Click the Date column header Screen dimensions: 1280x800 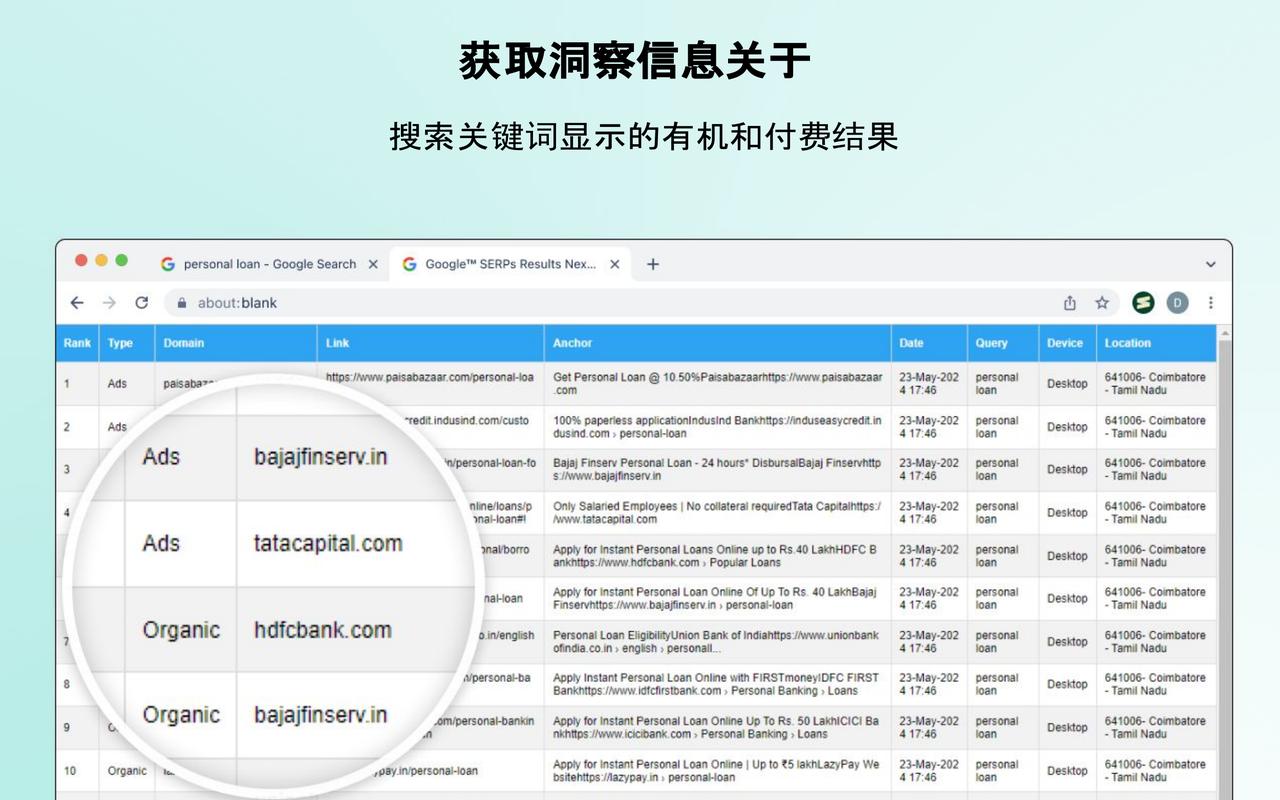tap(929, 343)
